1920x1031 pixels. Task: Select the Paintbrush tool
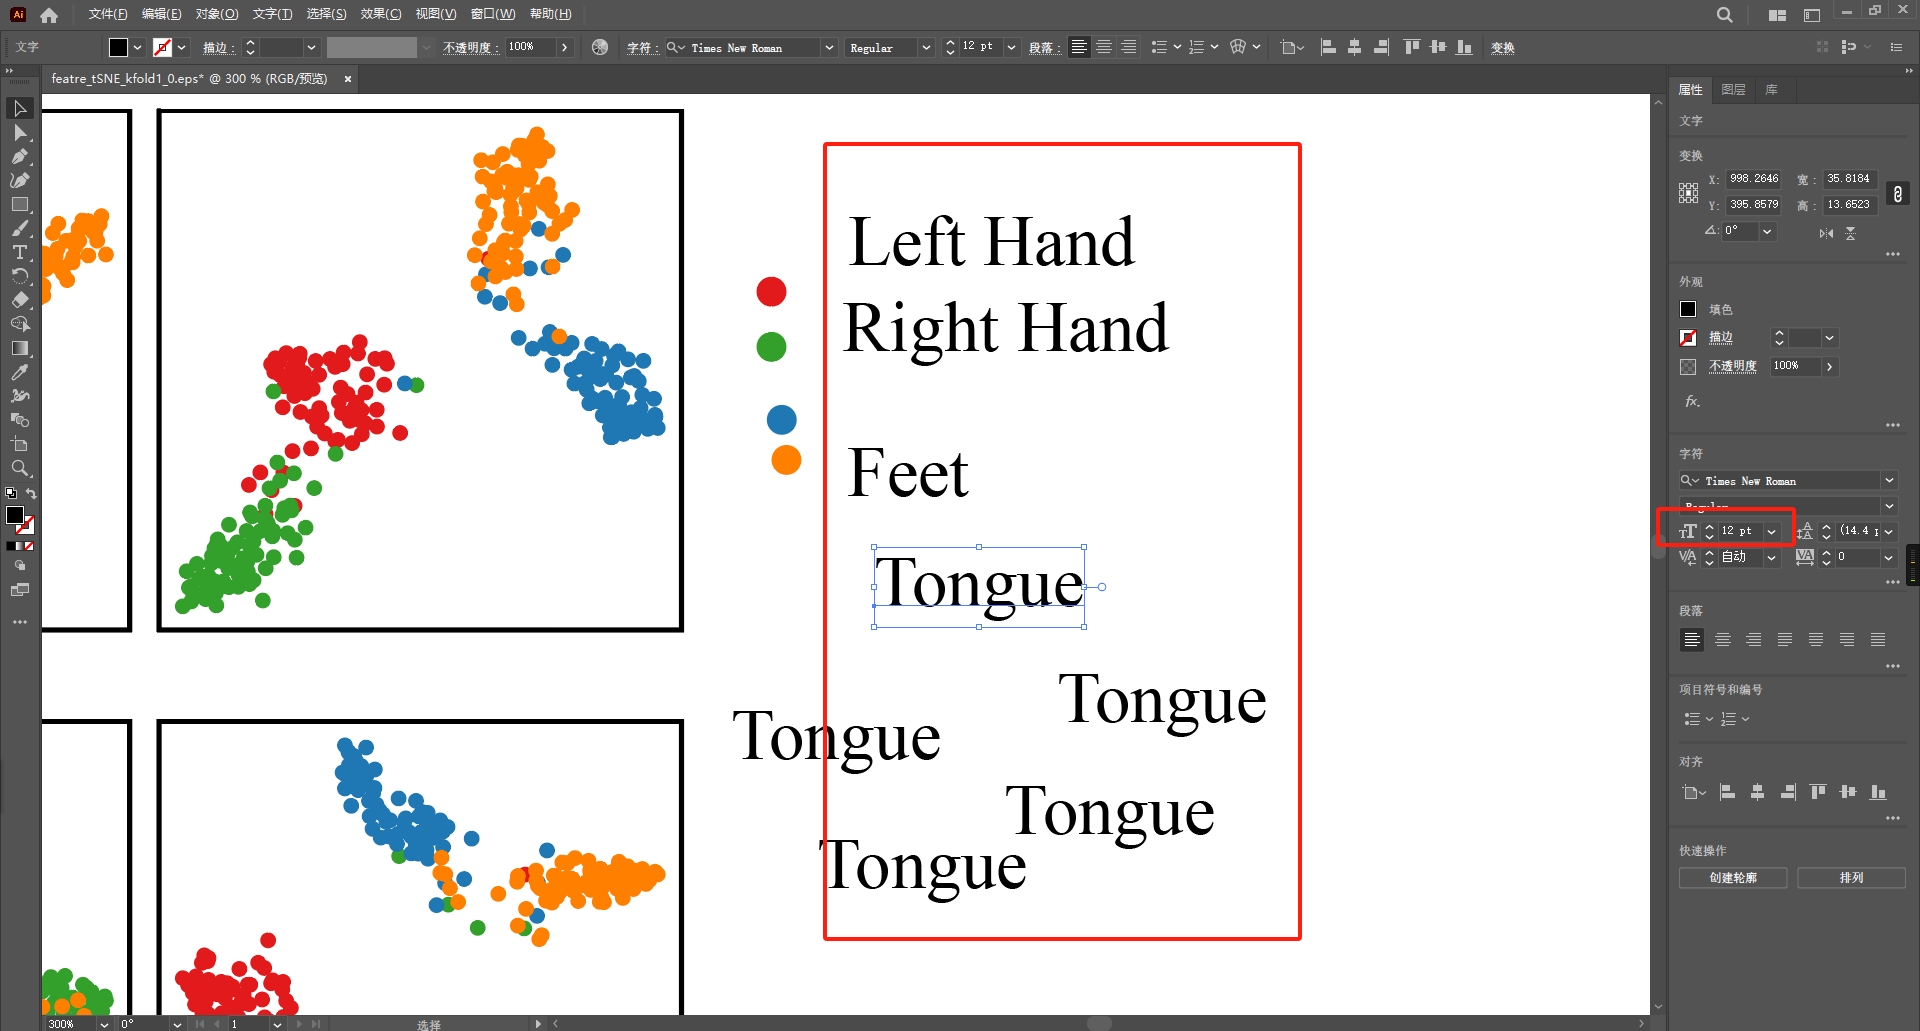(x=20, y=228)
